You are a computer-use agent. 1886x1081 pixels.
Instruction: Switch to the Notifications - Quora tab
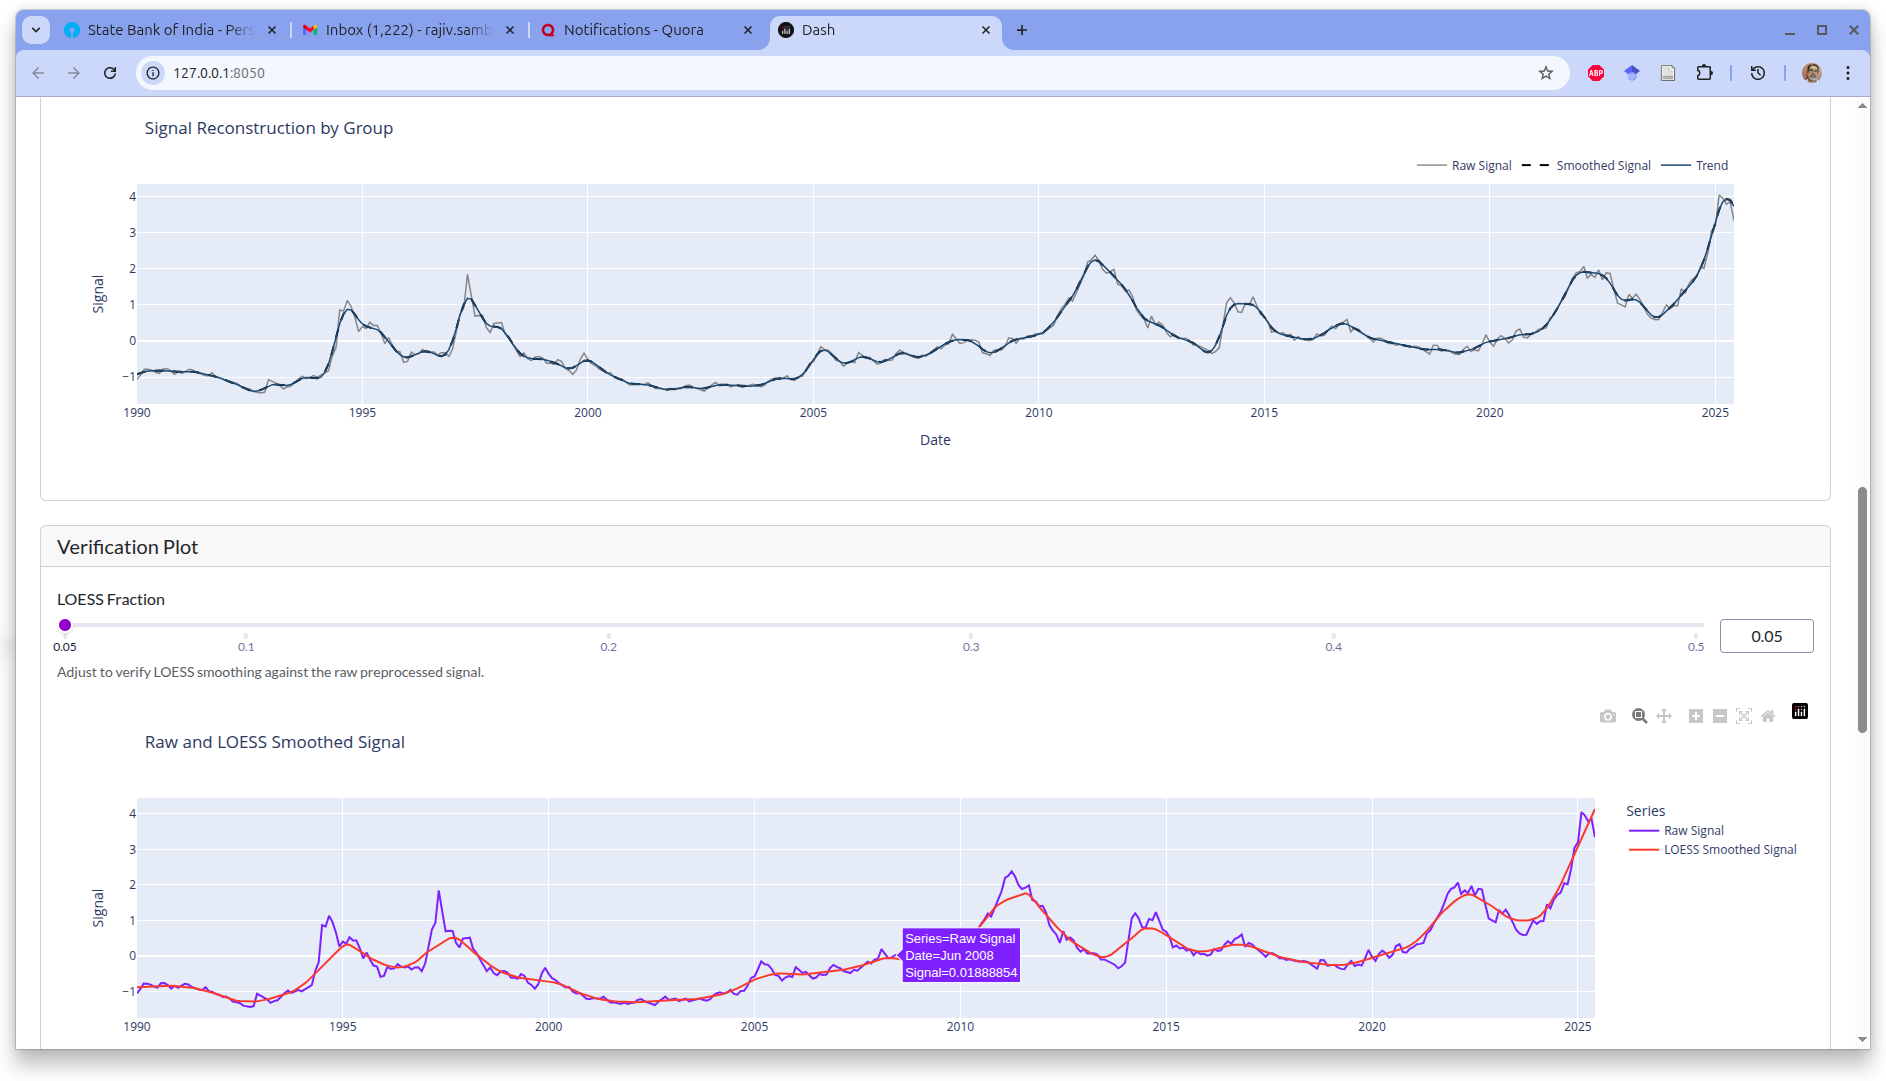click(x=633, y=30)
